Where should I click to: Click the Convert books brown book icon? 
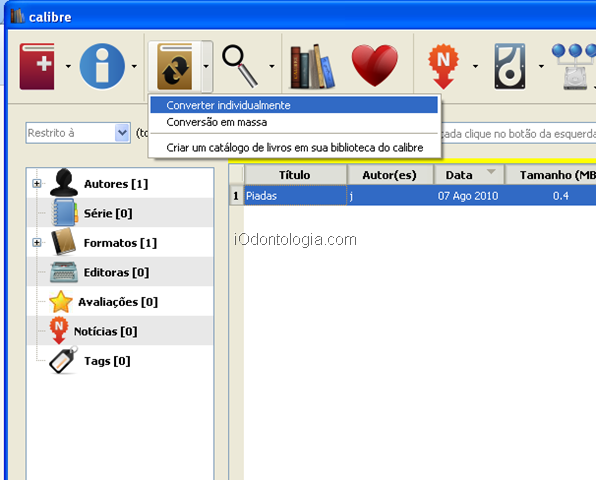pyautogui.click(x=174, y=67)
